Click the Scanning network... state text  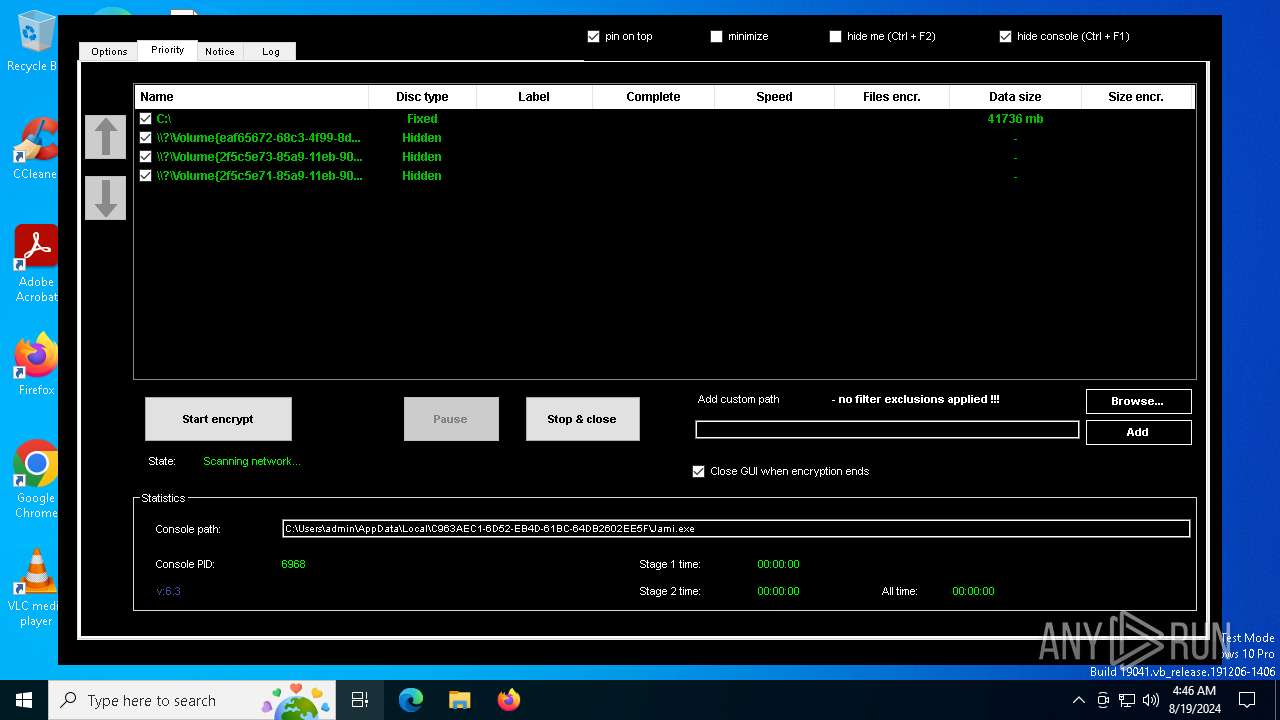tap(251, 461)
